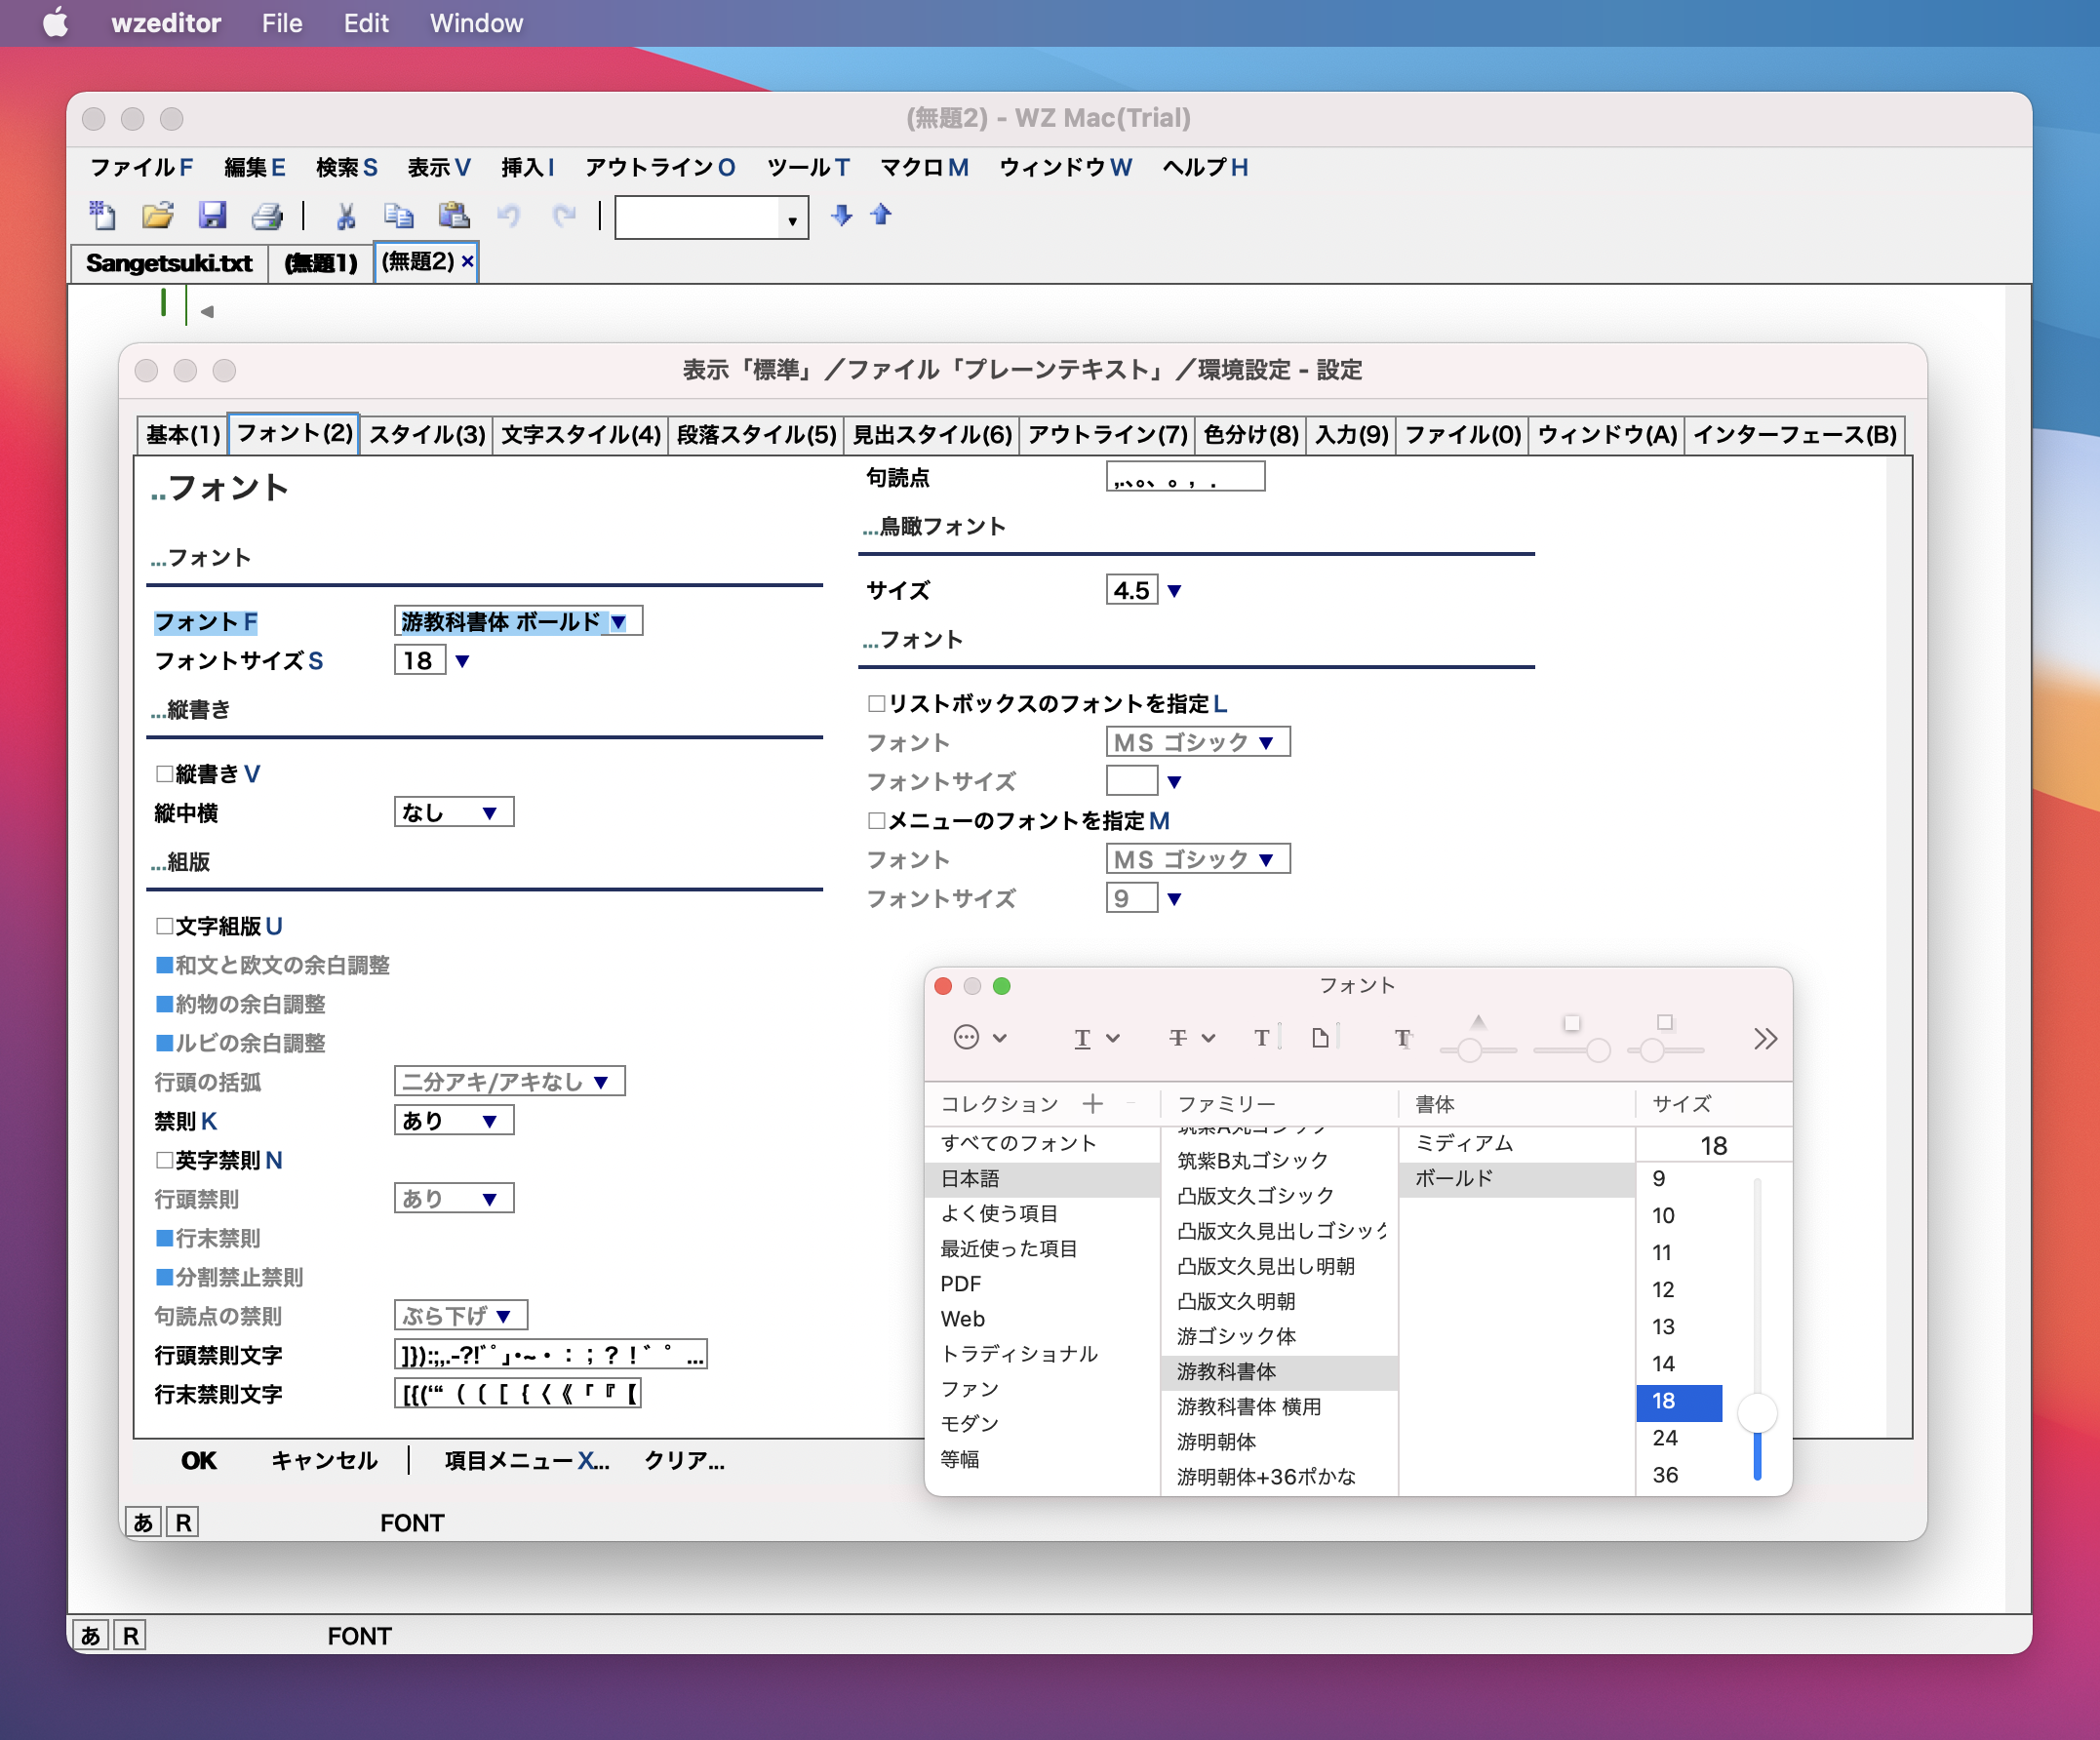Click the Save floppy disk icon
Screen dimensions: 2100x1740
[212, 215]
